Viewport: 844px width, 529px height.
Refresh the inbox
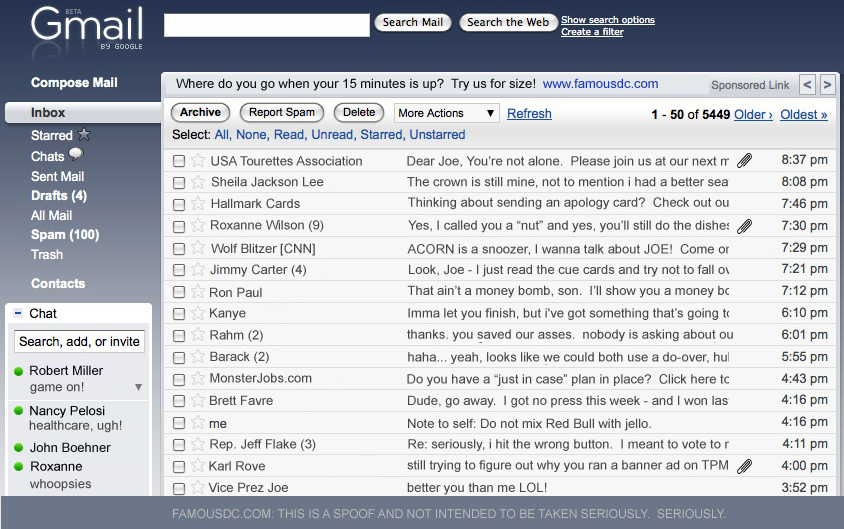529,114
